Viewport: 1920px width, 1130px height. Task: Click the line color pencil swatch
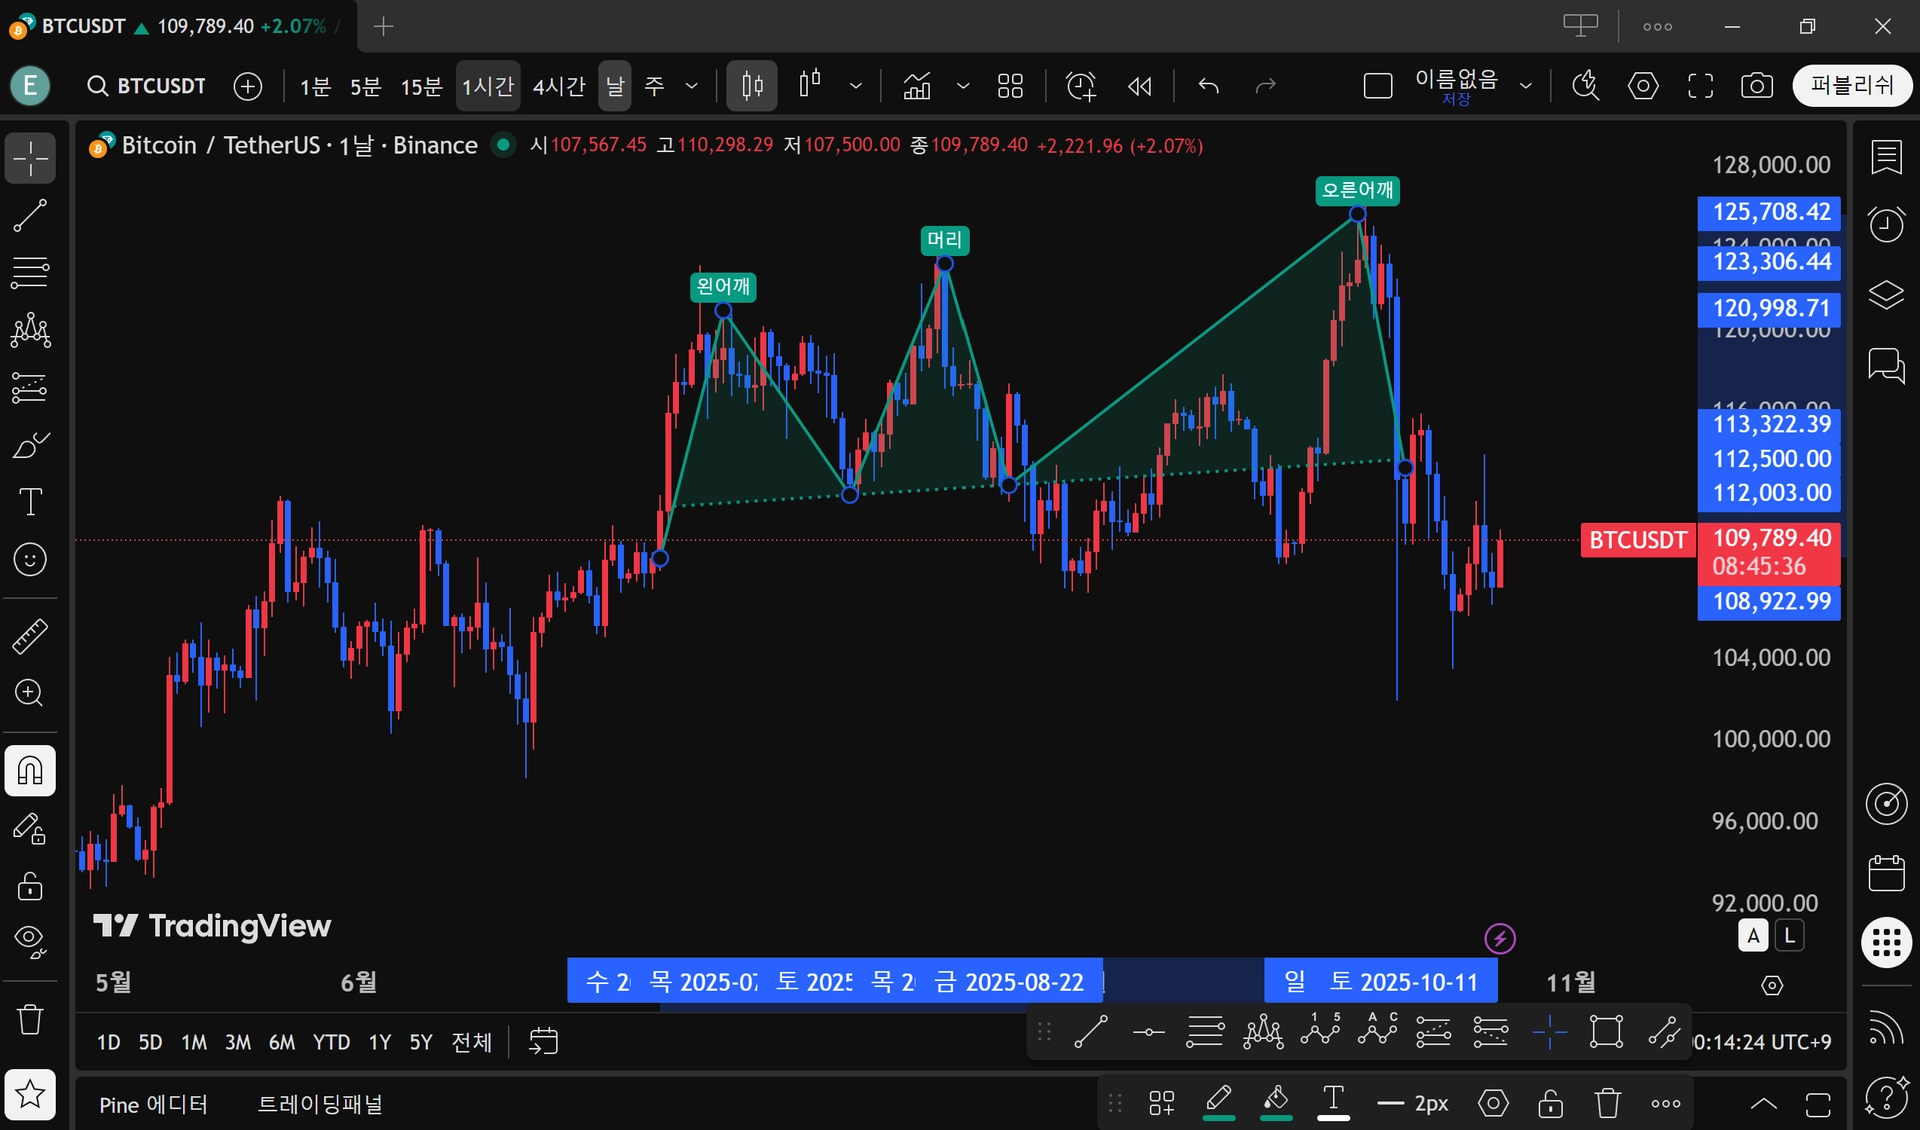click(1218, 1102)
